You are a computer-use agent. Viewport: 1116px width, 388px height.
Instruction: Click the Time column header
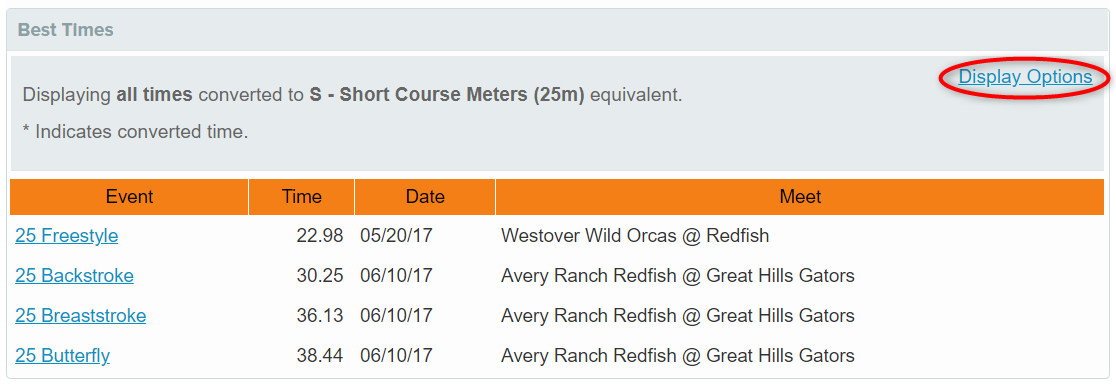(301, 197)
